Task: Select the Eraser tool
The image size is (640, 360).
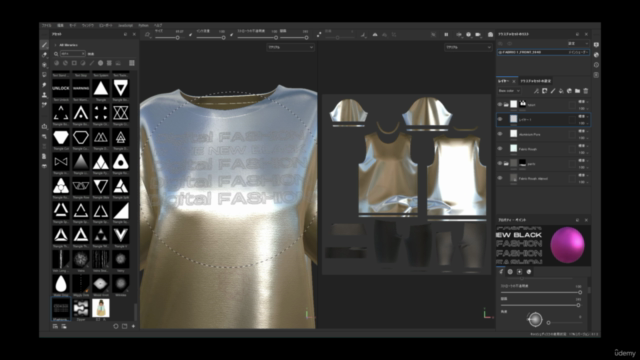Action: click(44, 55)
